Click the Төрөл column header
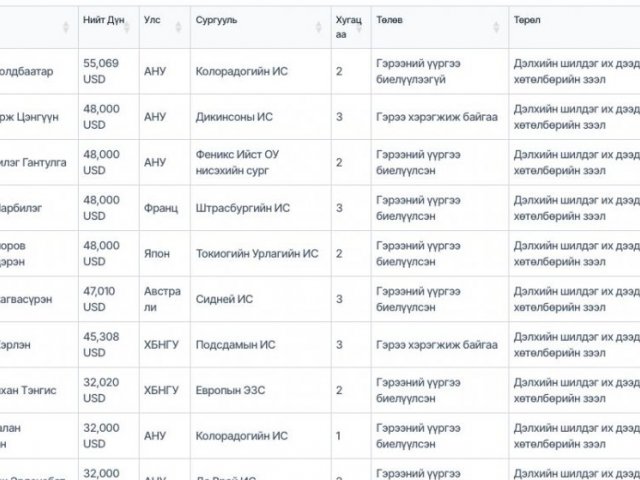The height and width of the screenshot is (480, 640). (x=527, y=20)
